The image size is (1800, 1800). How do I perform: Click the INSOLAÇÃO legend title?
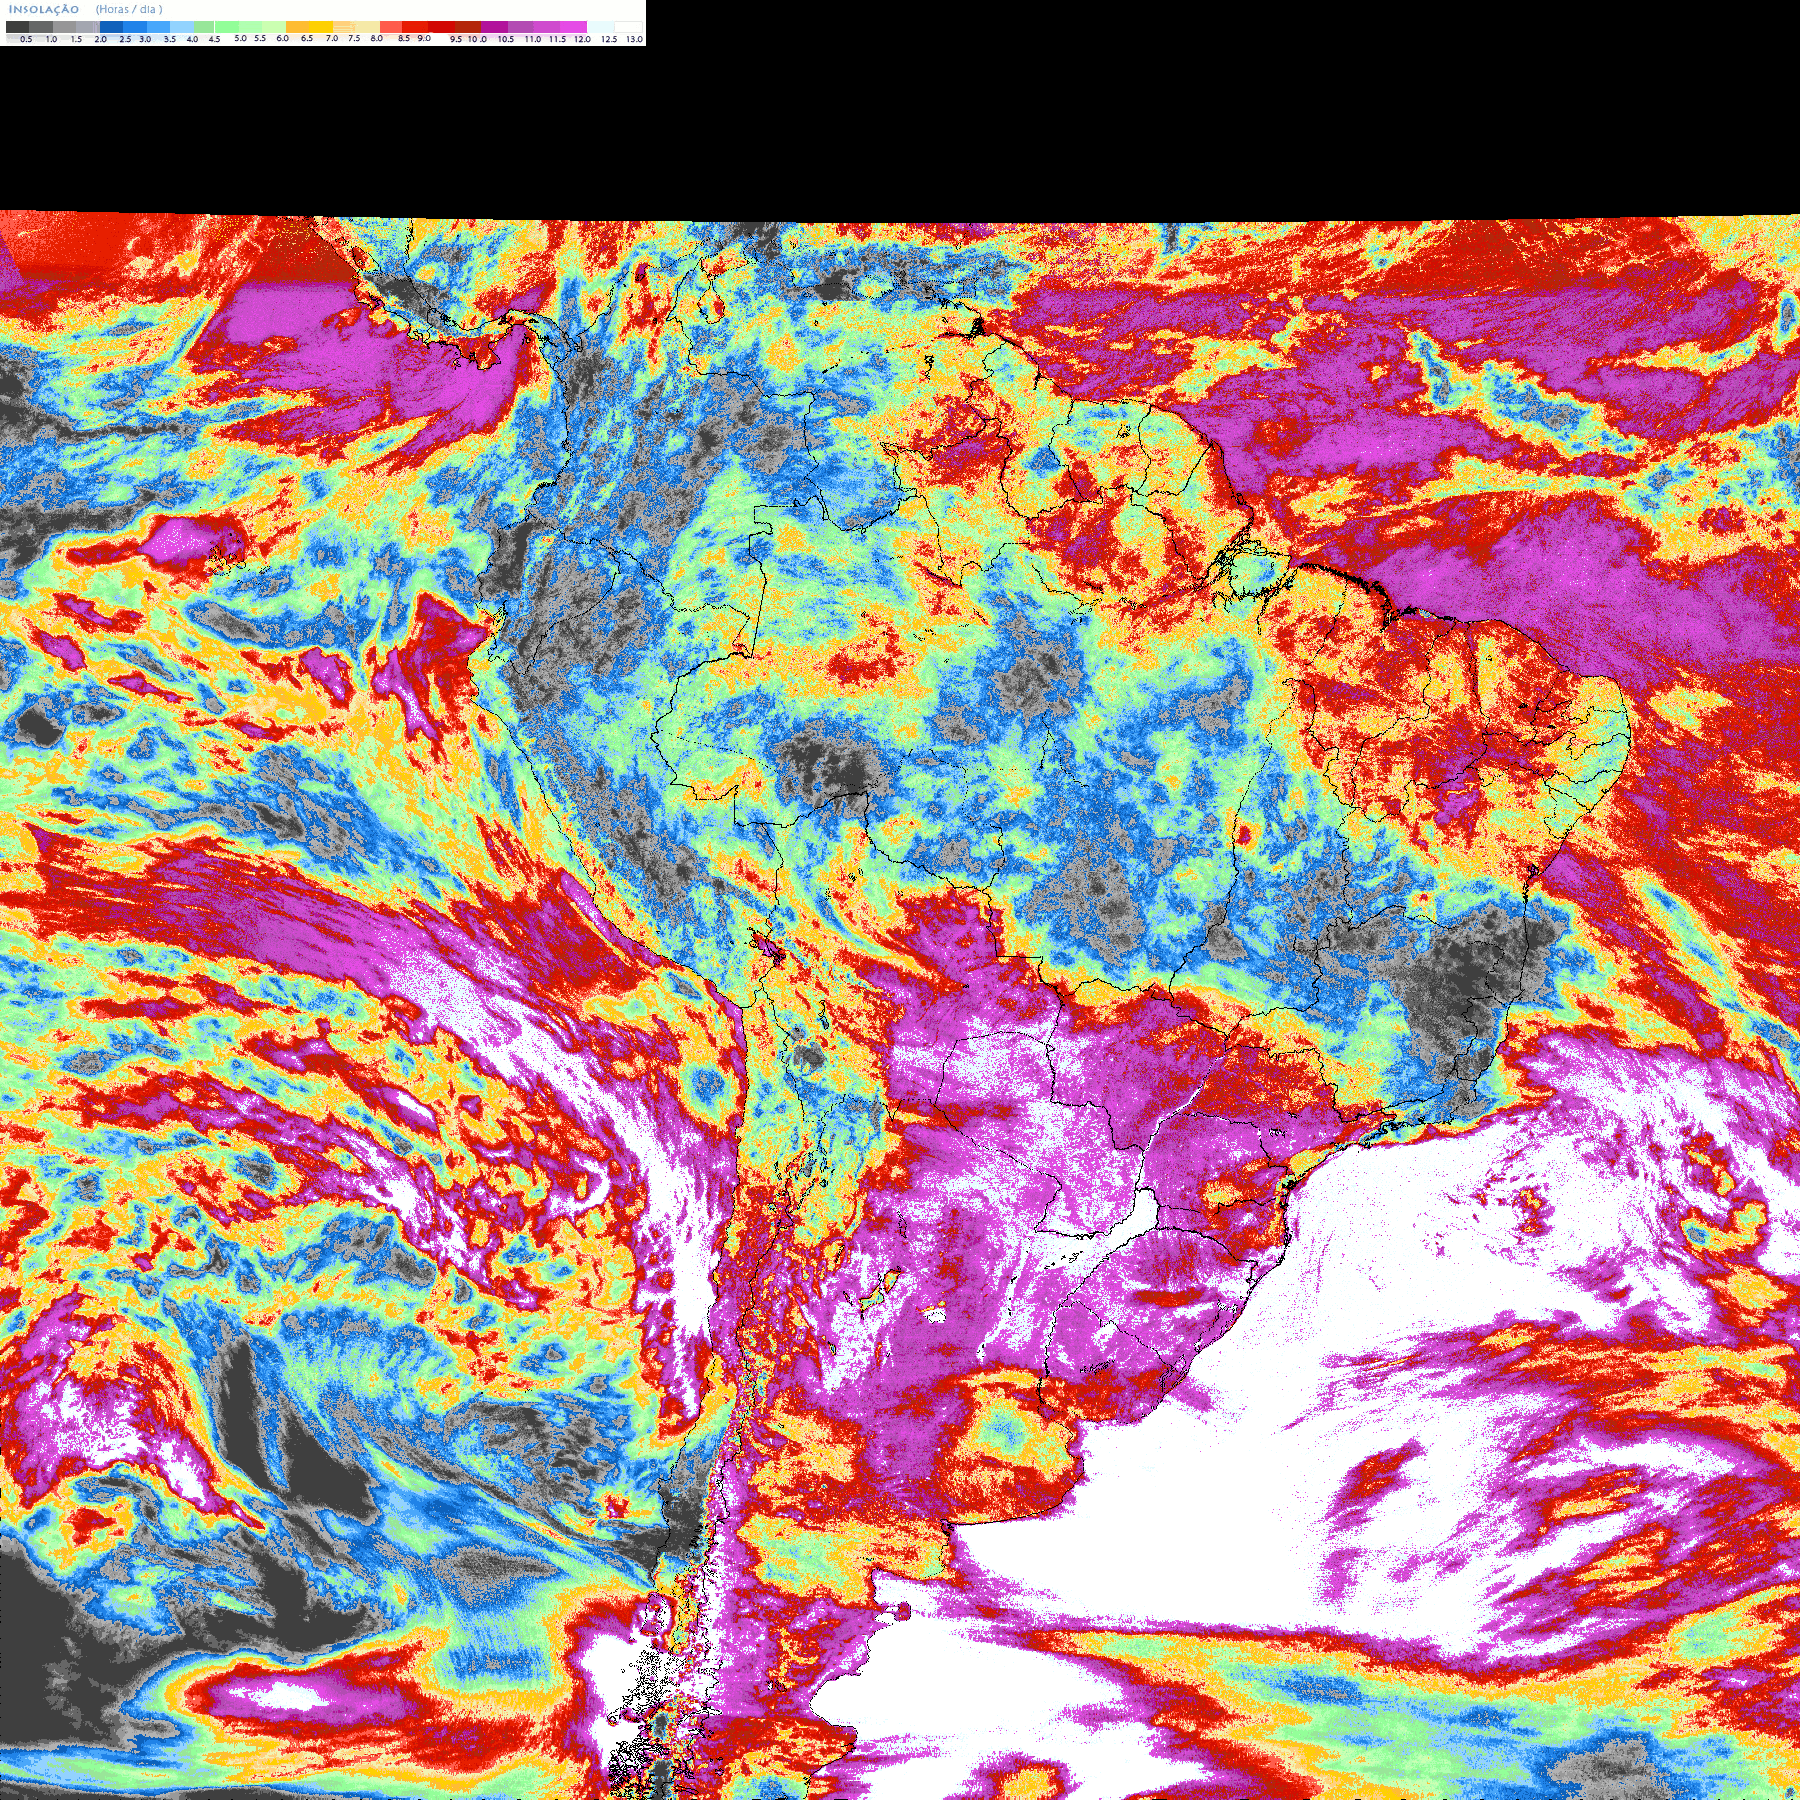[44, 9]
